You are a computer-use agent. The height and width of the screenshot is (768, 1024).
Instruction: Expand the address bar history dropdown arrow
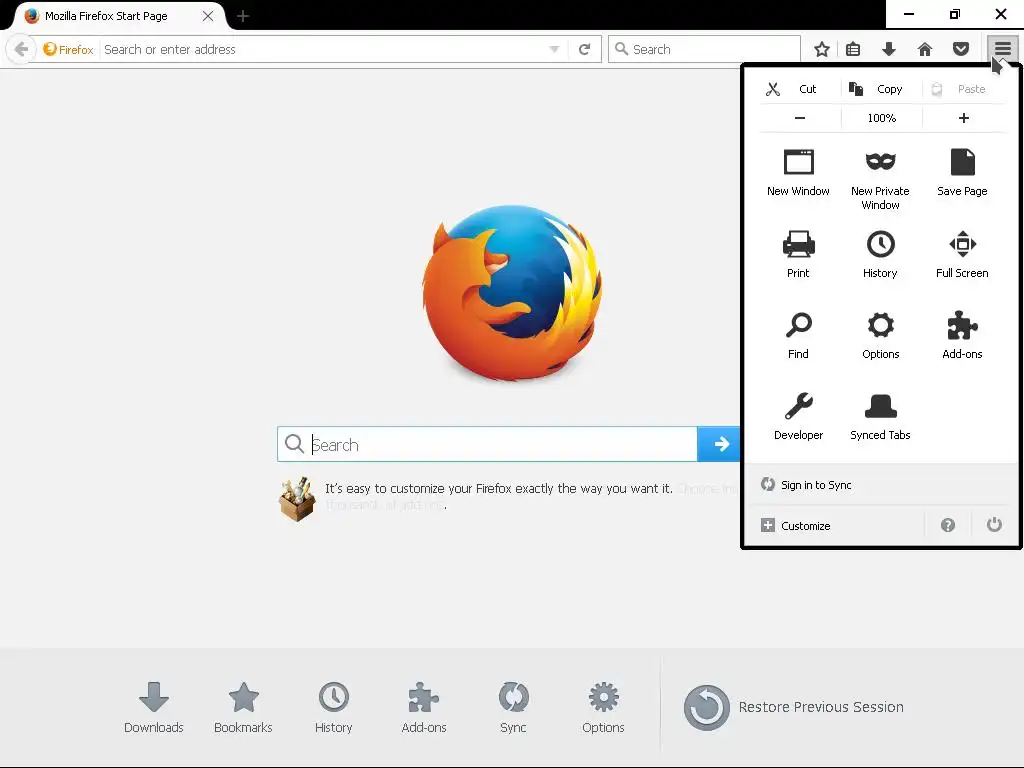pos(554,49)
